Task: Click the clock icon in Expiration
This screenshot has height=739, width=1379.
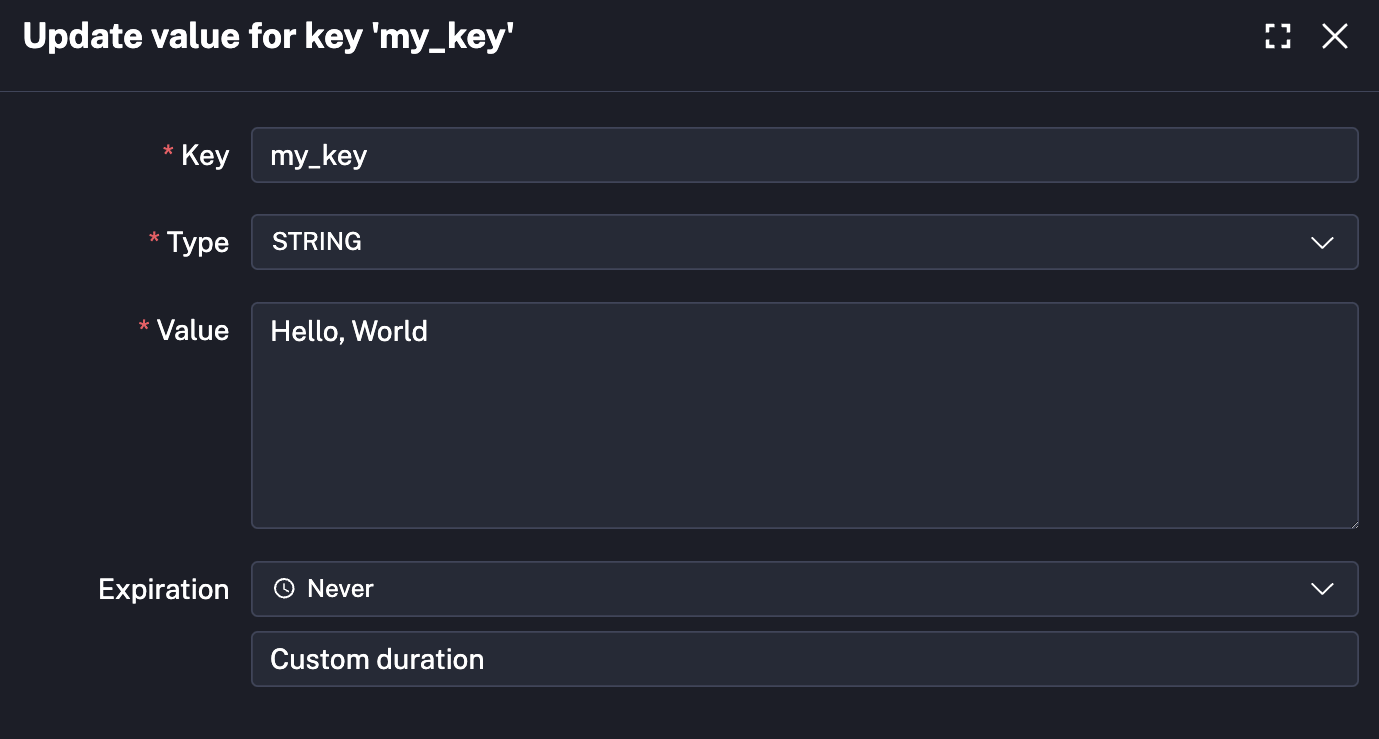Action: pos(284,589)
